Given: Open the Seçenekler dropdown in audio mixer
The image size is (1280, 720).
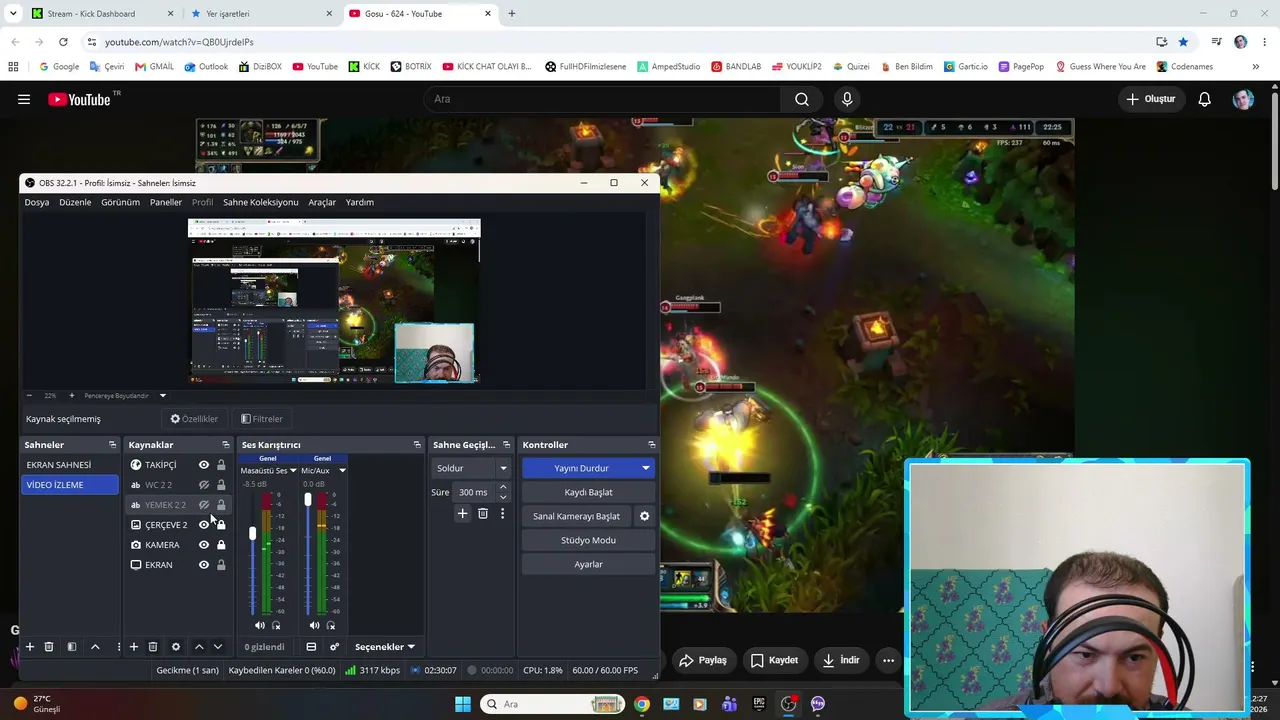Looking at the screenshot, I should (385, 647).
